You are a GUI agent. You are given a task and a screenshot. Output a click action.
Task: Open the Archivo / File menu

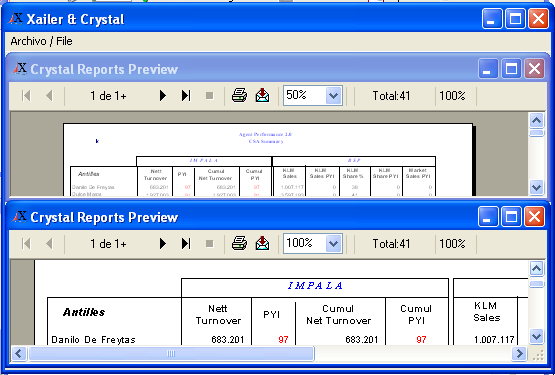pyautogui.click(x=41, y=41)
